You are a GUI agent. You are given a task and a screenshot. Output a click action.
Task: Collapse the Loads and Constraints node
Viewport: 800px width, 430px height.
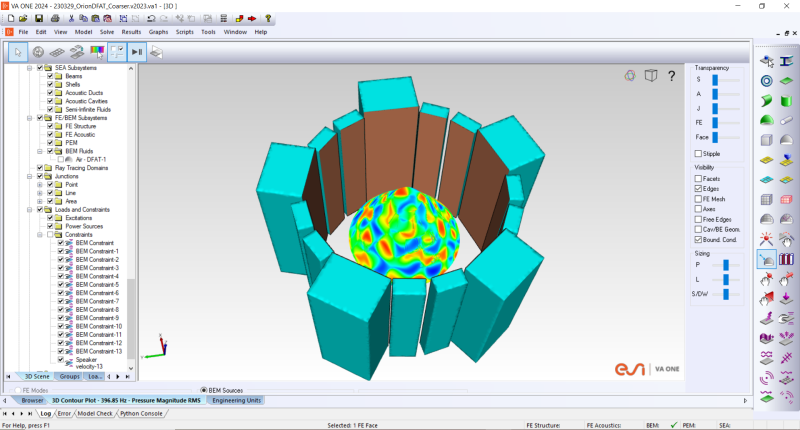pos(30,209)
